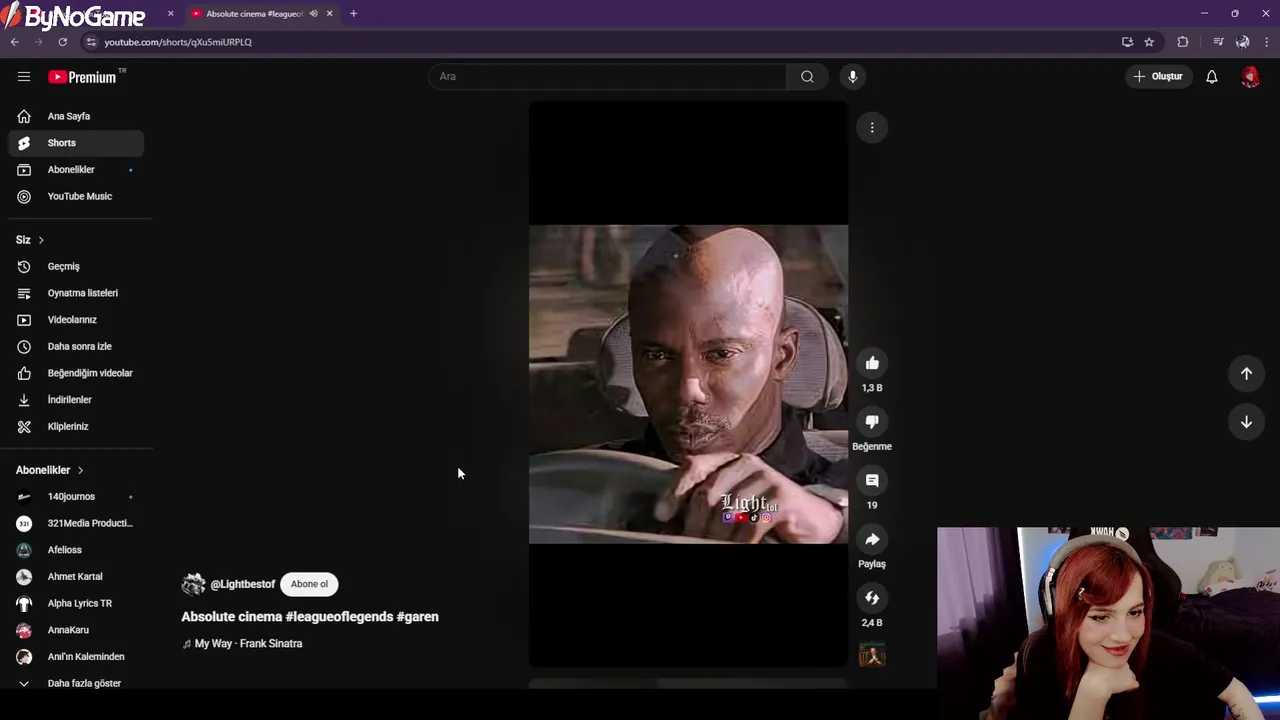Open the sound thumbnail below remix
This screenshot has width=1280, height=720.
pos(872,655)
